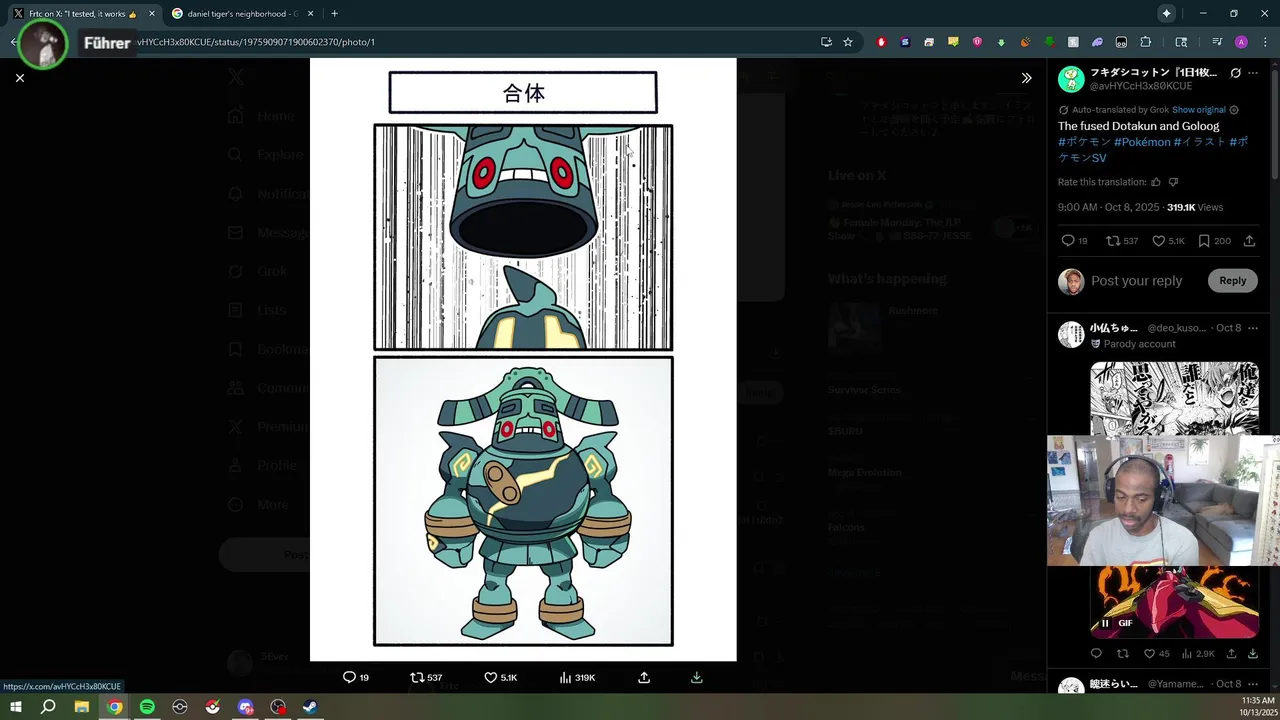The width and height of the screenshot is (1280, 720).
Task: Open the Grok icon beside the author name
Action: click(1235, 73)
